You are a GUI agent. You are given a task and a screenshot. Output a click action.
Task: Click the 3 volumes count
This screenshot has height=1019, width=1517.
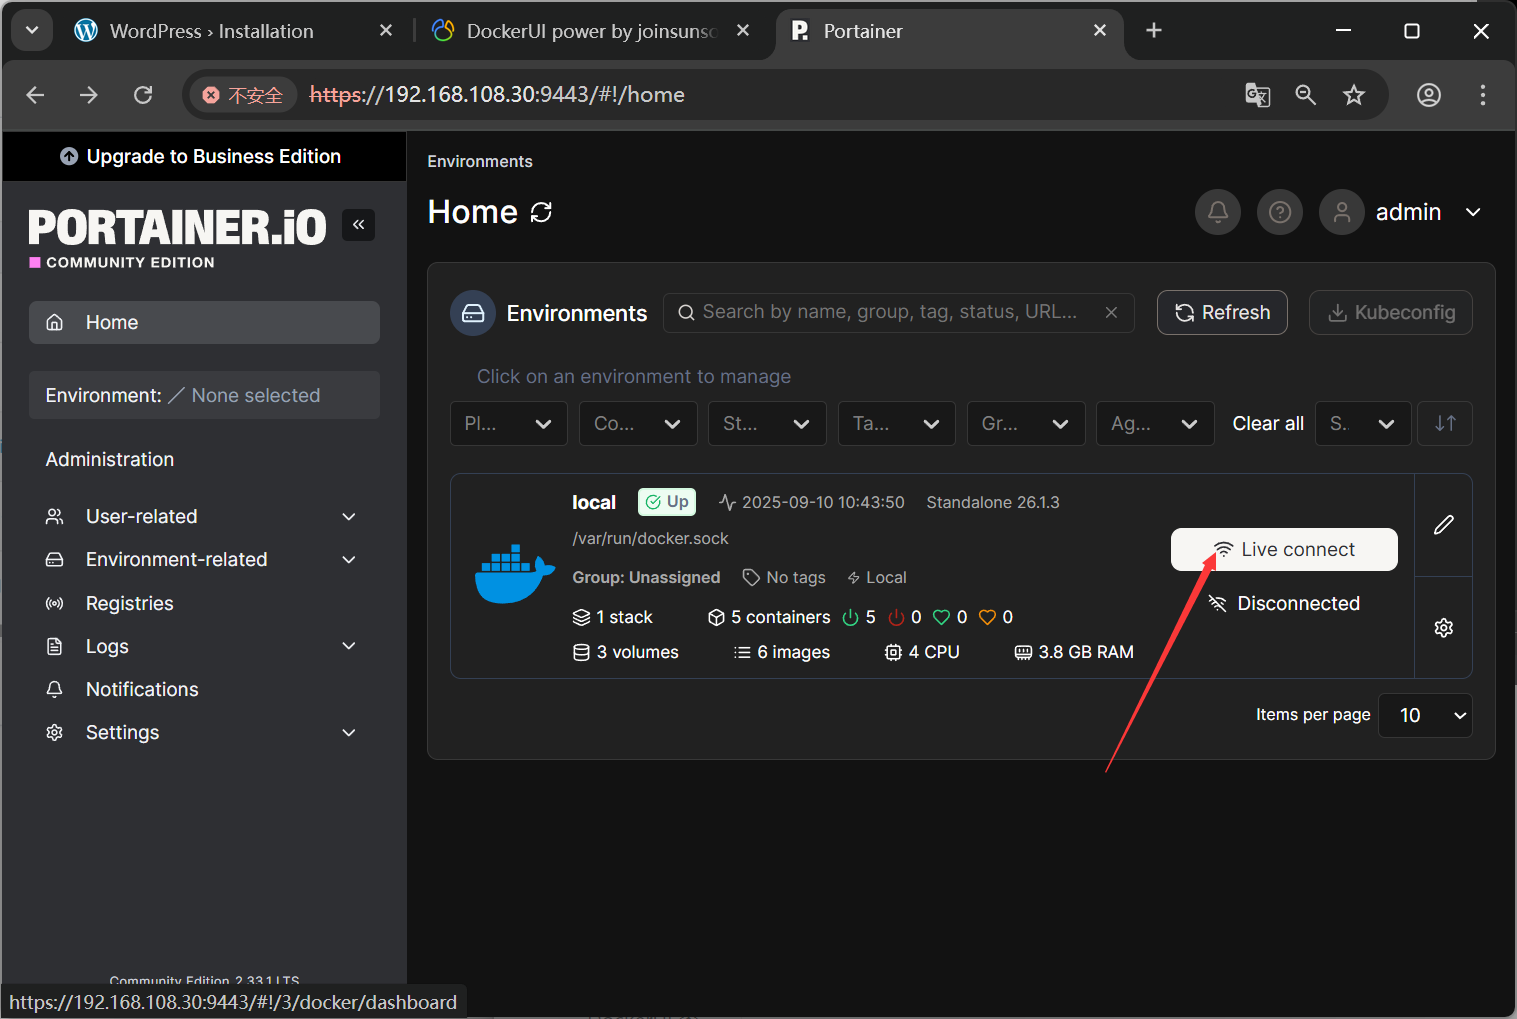[x=625, y=653]
